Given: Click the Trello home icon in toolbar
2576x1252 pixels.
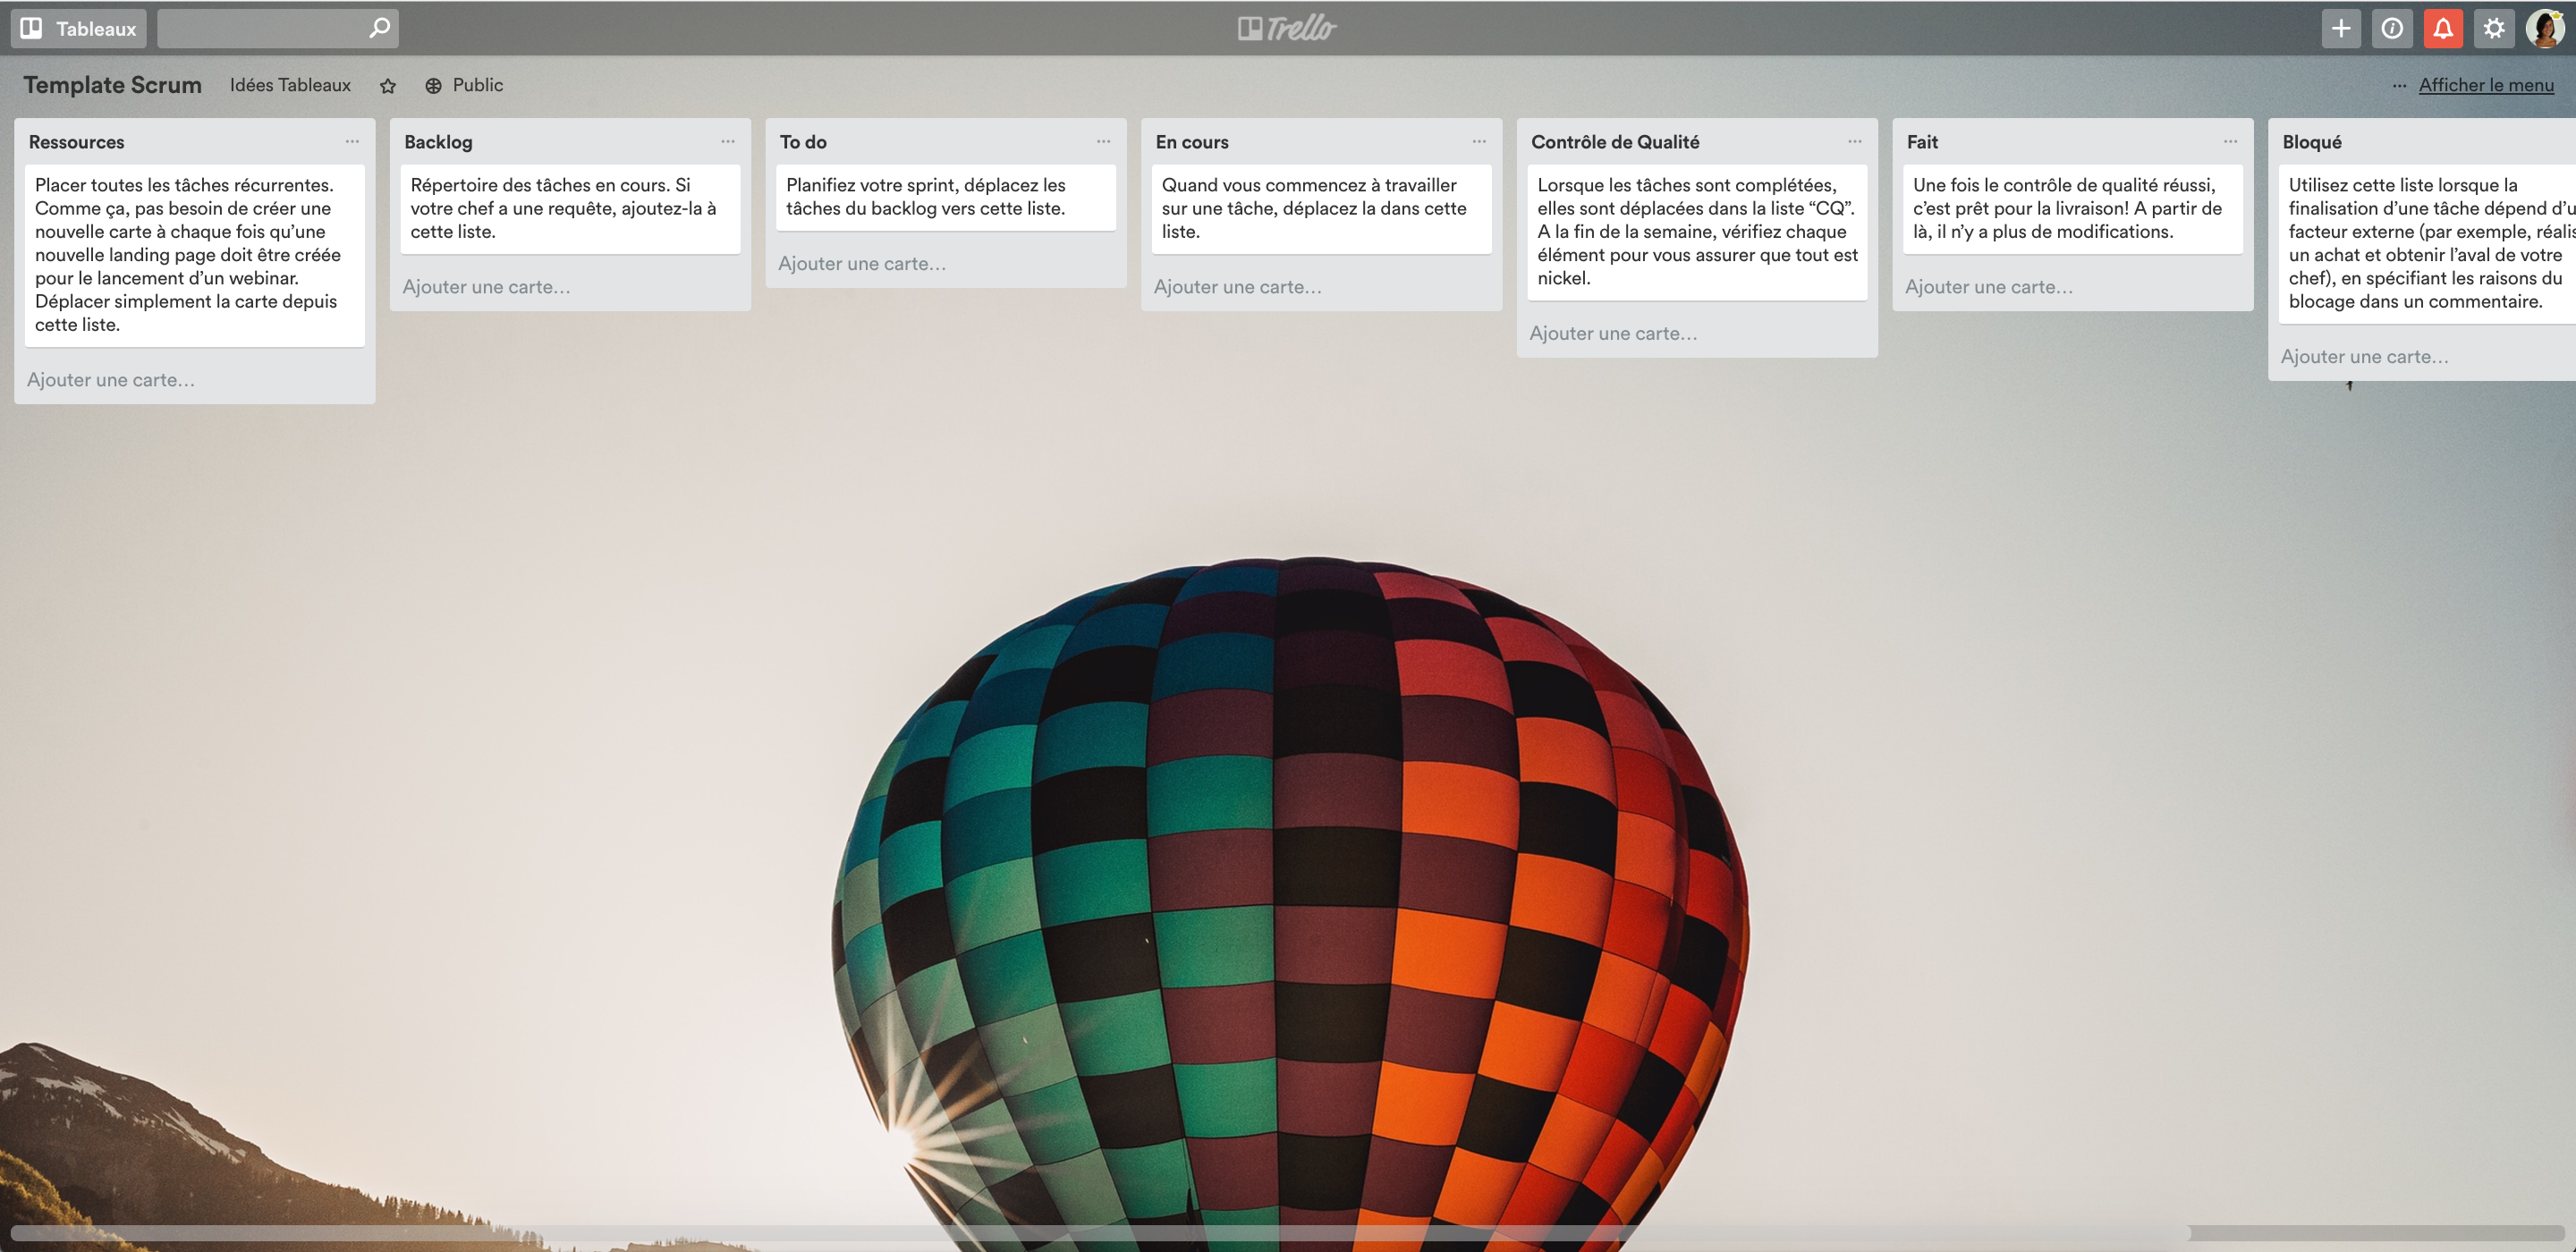Looking at the screenshot, I should pos(1286,26).
